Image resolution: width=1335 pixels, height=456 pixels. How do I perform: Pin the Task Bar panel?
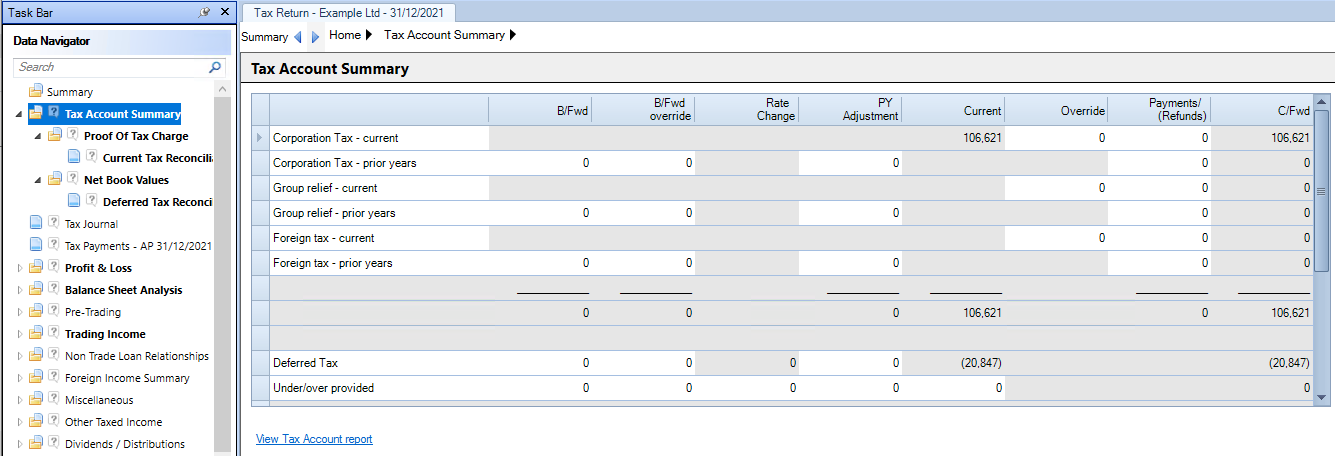point(206,12)
